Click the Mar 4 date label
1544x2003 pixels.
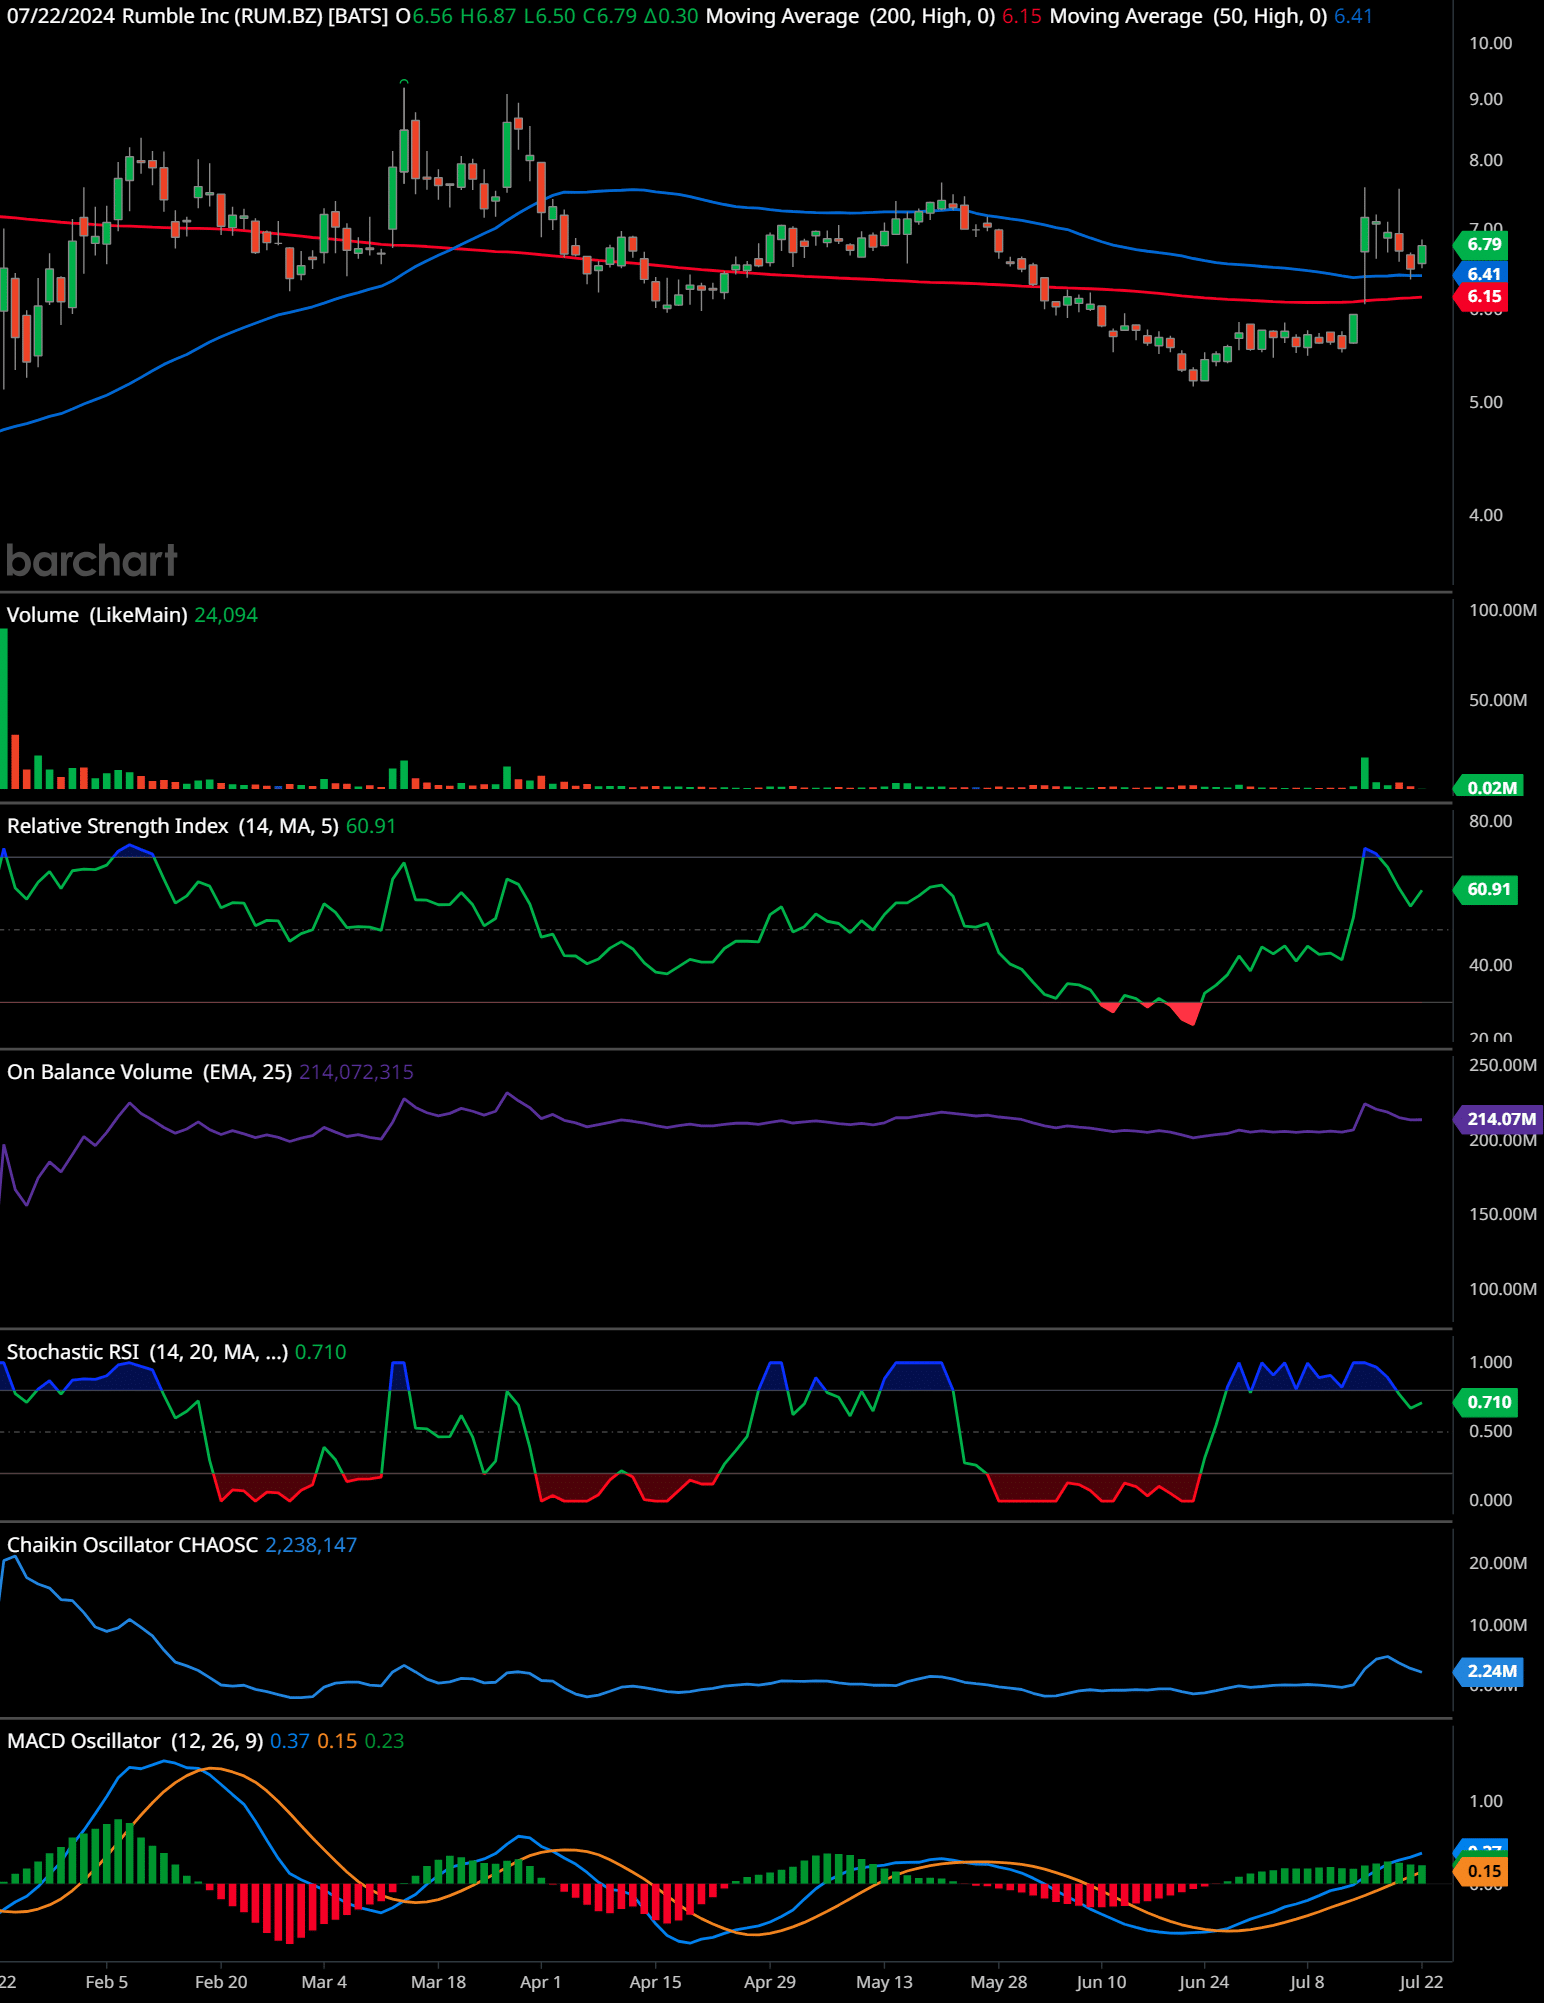tap(324, 1982)
